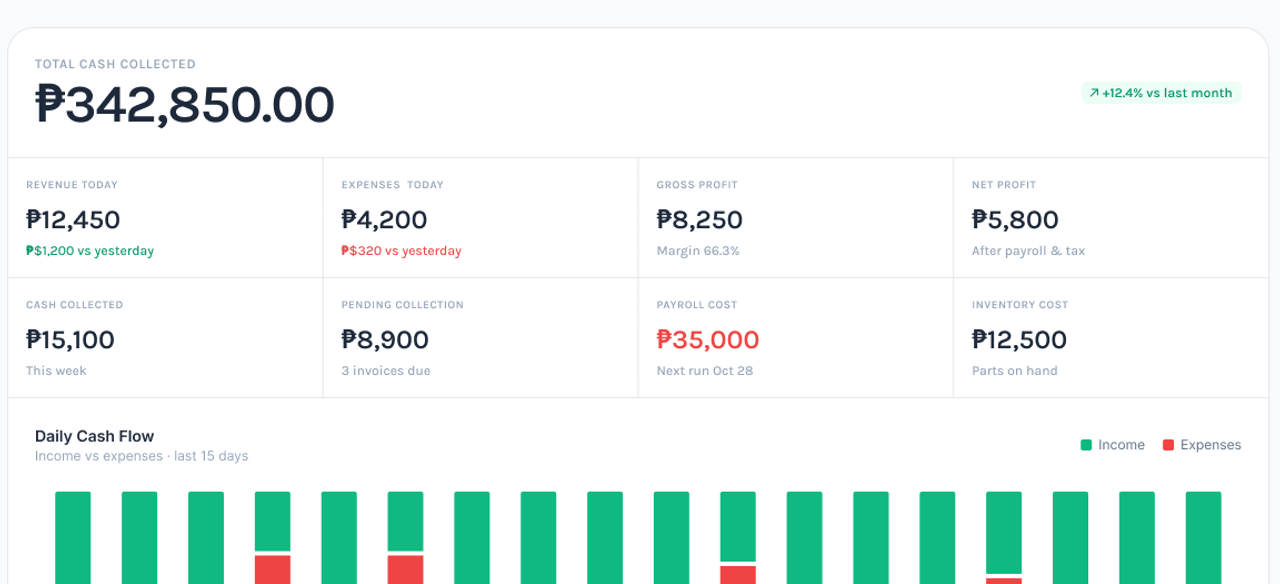Click the Income vs expenses subtitle
This screenshot has height=584, width=1280.
click(141, 456)
